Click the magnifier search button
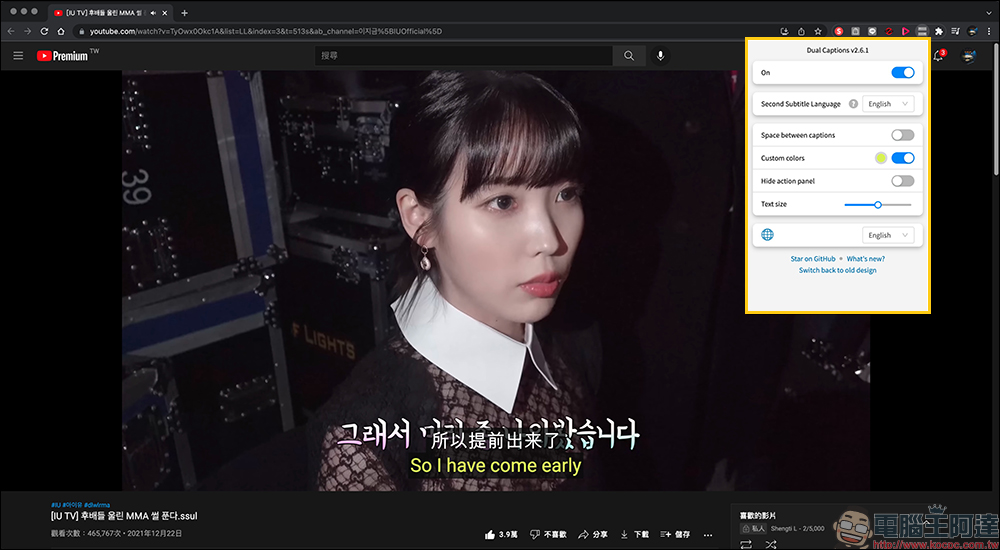This screenshot has width=1000, height=550. click(629, 56)
